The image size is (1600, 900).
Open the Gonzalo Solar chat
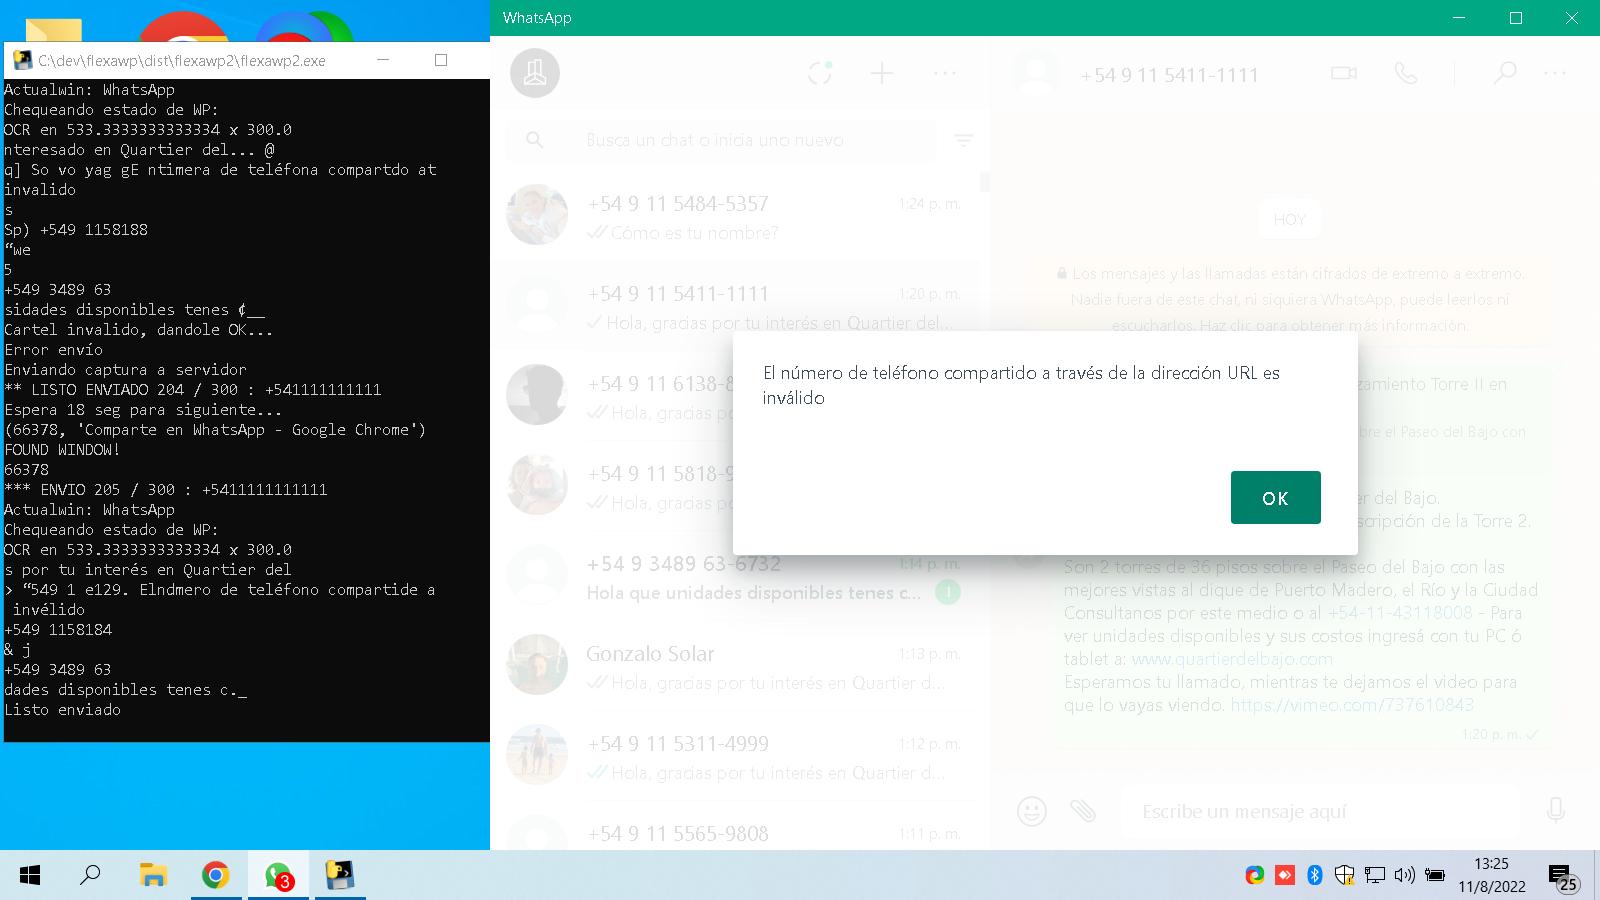735,667
